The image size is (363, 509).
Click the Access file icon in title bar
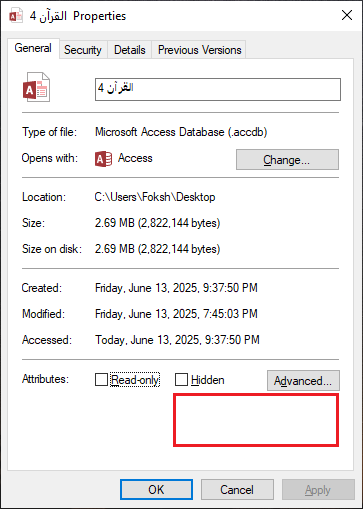click(16, 16)
